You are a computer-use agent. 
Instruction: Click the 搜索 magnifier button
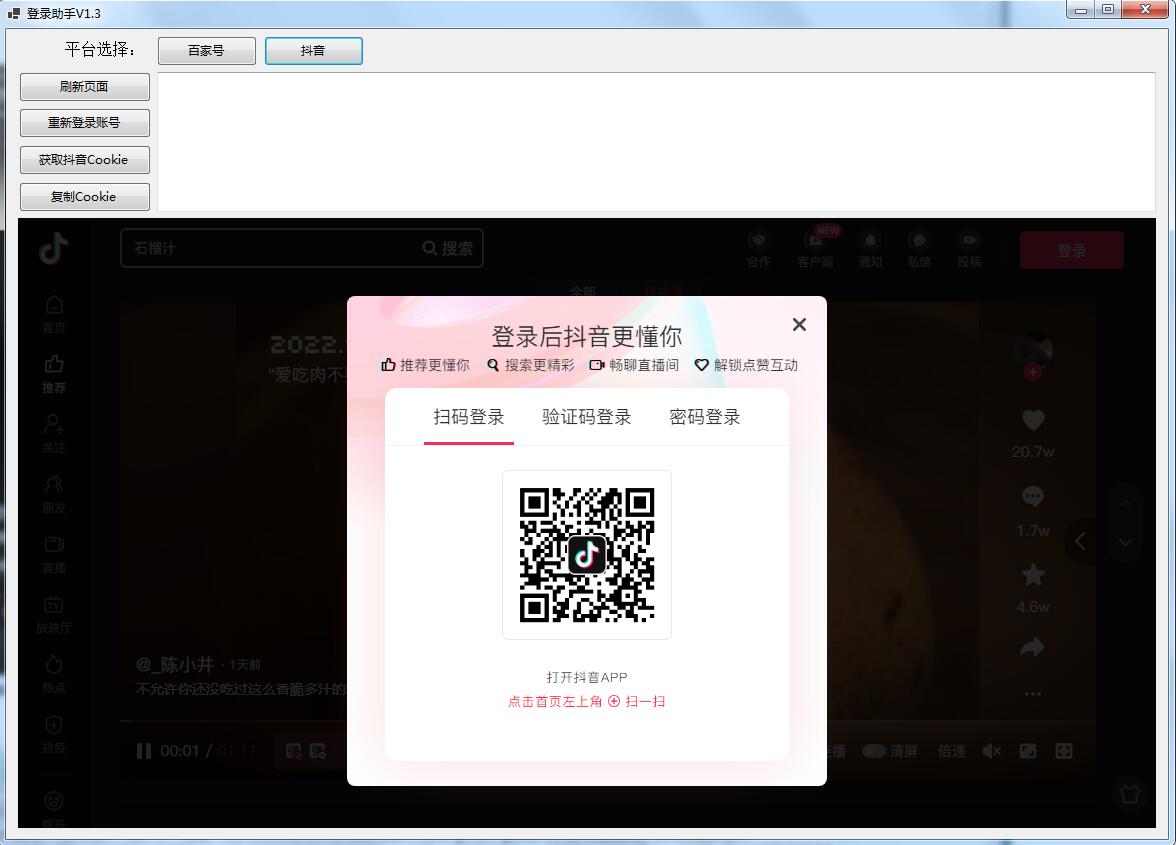tap(448, 248)
